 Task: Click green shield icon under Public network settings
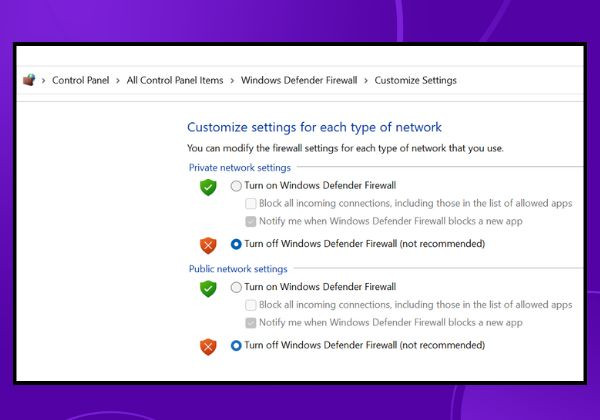pos(208,288)
